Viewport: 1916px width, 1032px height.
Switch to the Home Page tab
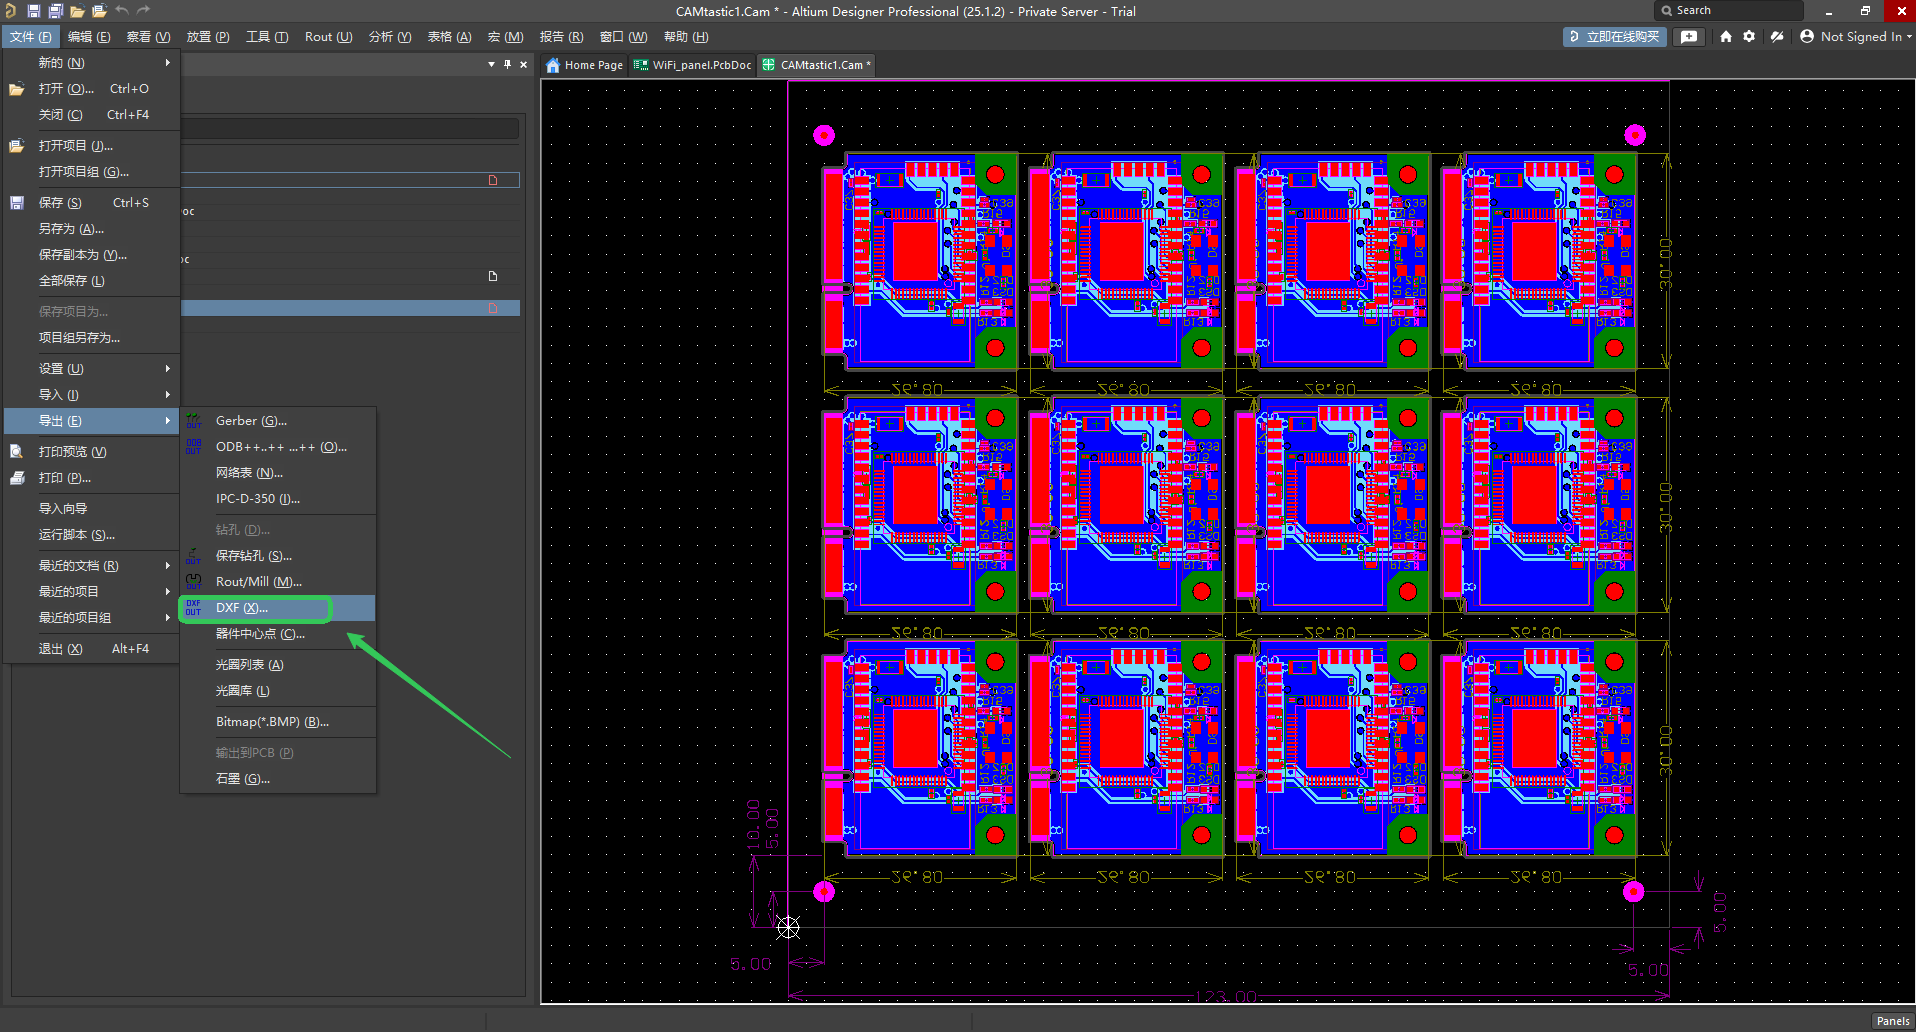[584, 65]
